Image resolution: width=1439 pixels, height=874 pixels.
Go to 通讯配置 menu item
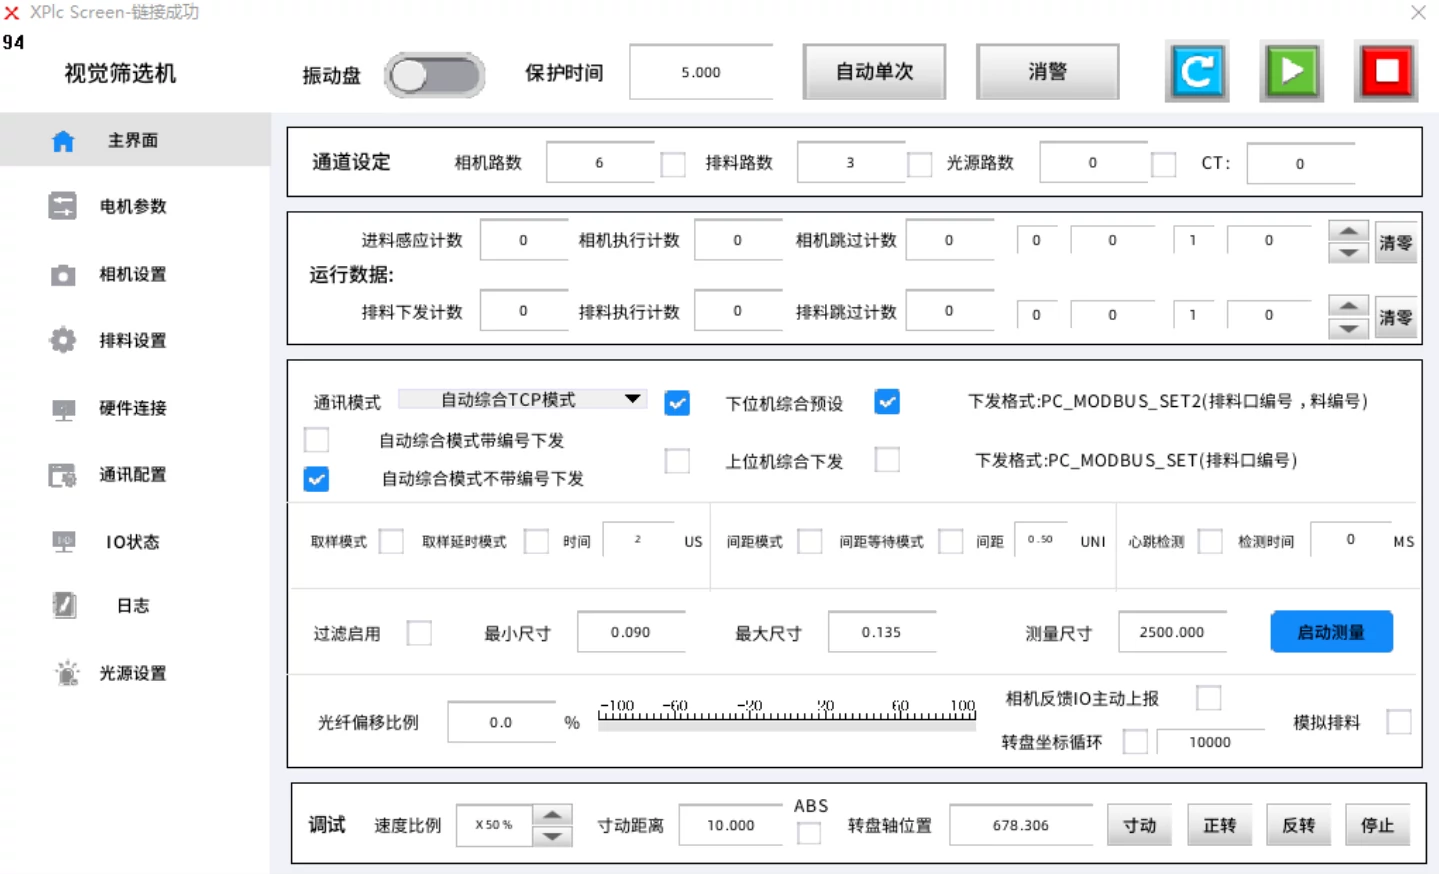(x=132, y=475)
